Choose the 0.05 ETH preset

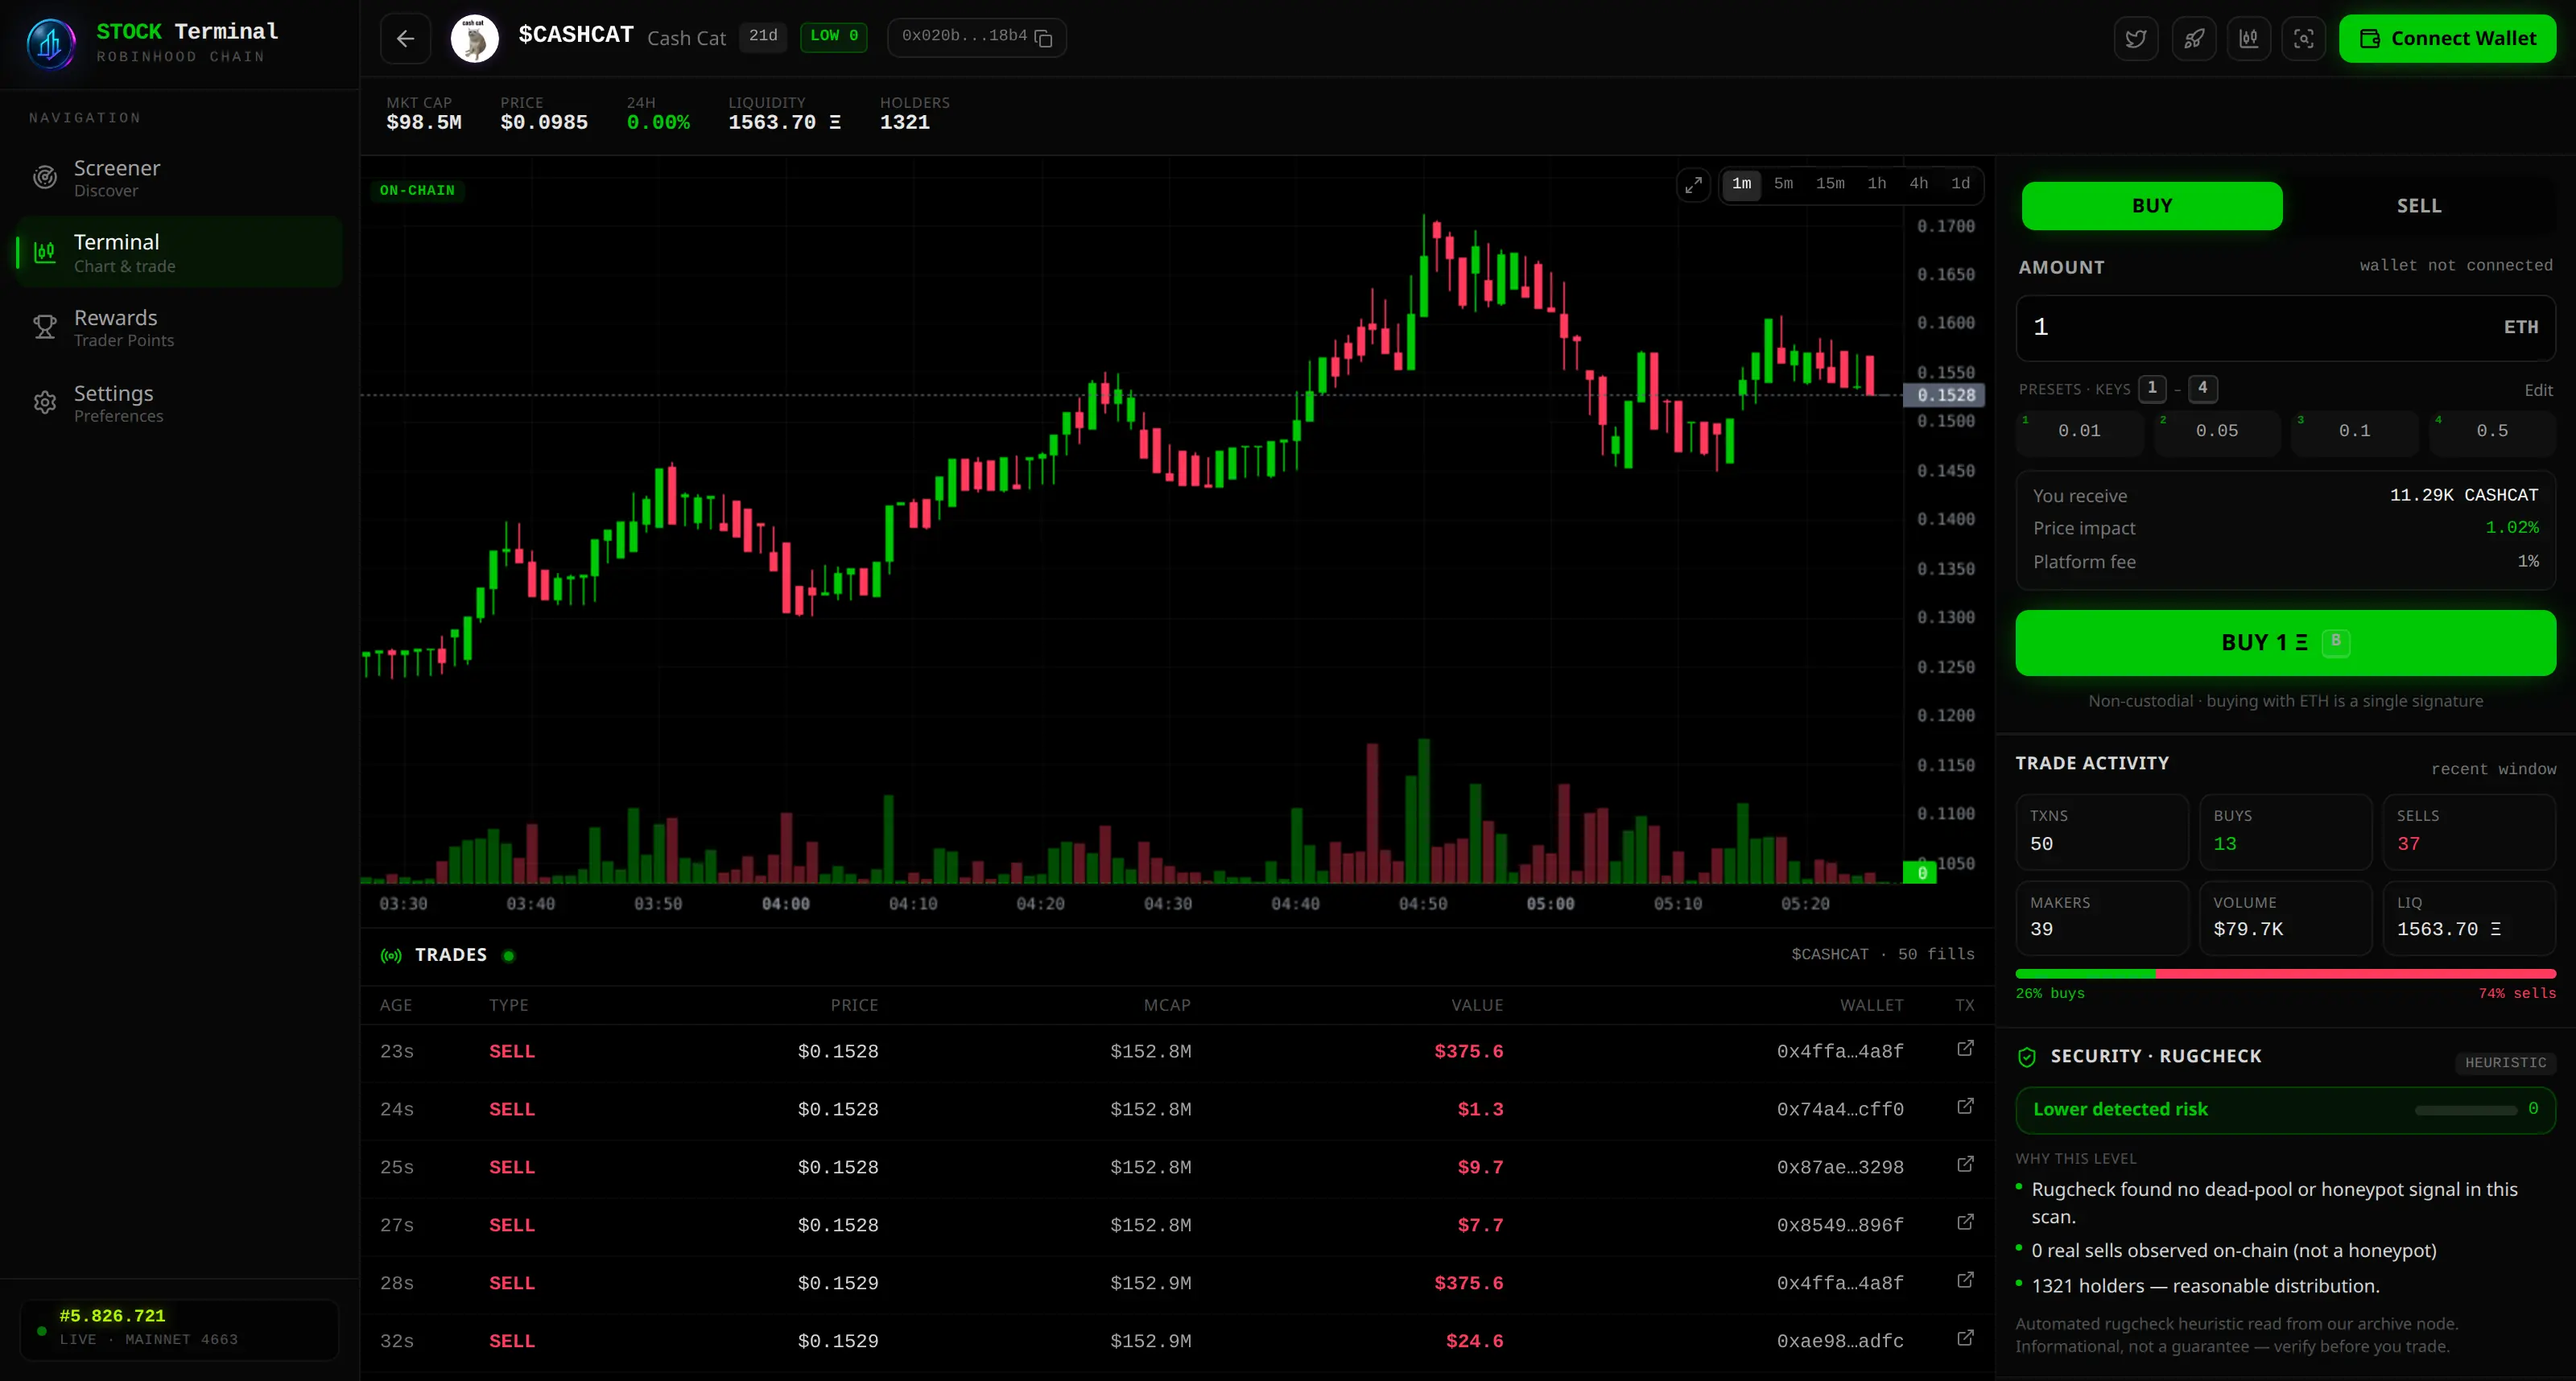(x=2217, y=431)
